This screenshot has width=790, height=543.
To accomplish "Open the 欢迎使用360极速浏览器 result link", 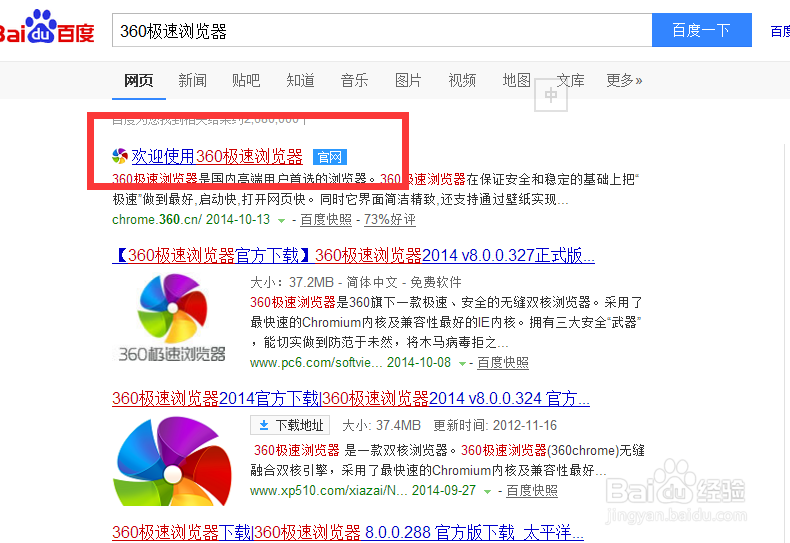I will tap(217, 157).
